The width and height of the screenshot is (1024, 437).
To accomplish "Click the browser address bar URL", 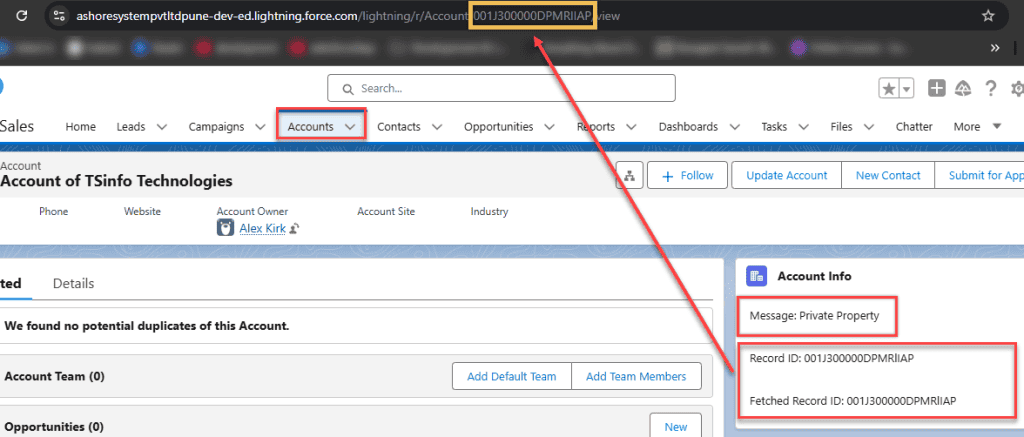I will coord(347,16).
